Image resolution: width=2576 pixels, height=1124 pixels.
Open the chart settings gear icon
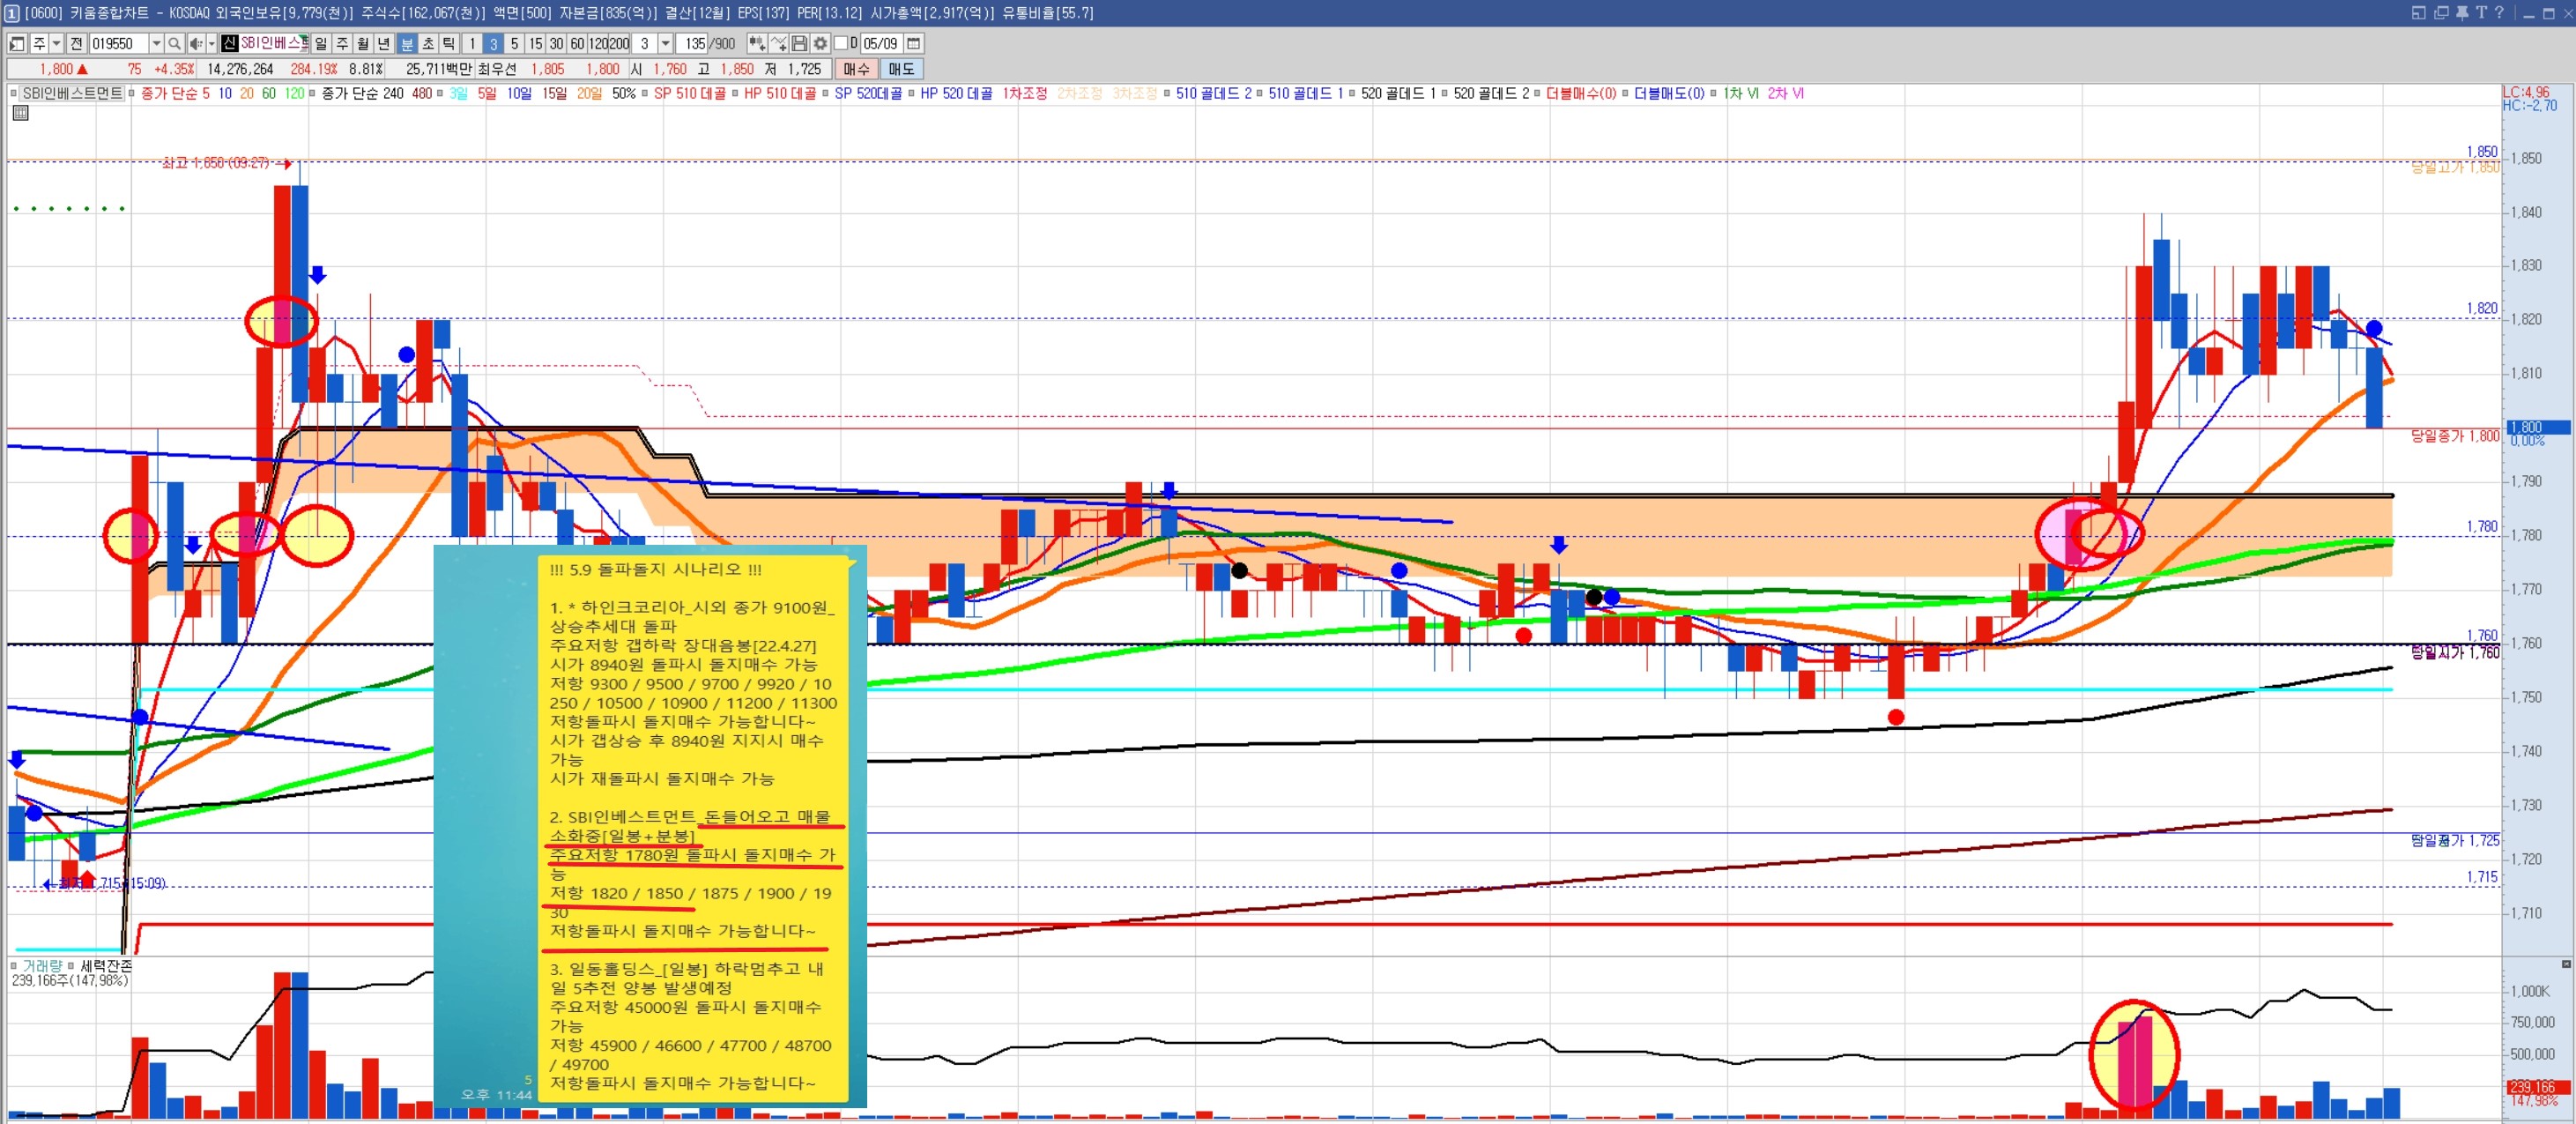coord(820,44)
